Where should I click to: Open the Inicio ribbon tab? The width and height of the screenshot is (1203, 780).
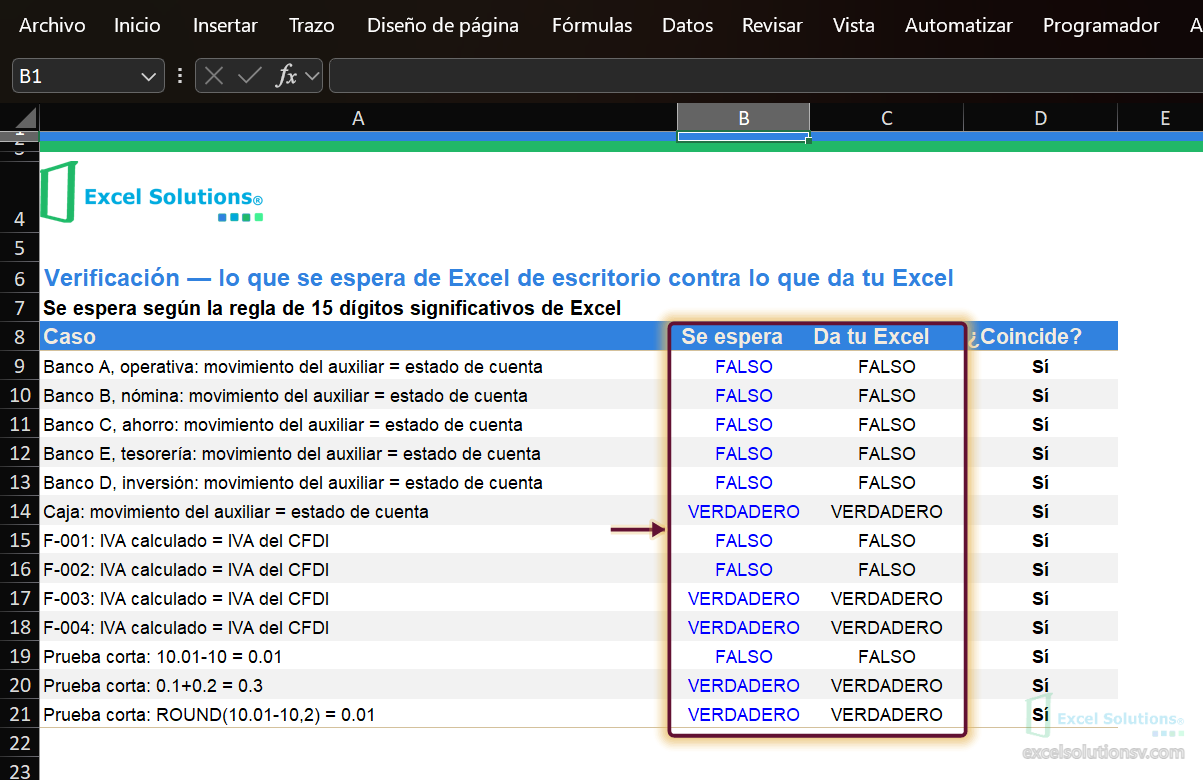[137, 26]
